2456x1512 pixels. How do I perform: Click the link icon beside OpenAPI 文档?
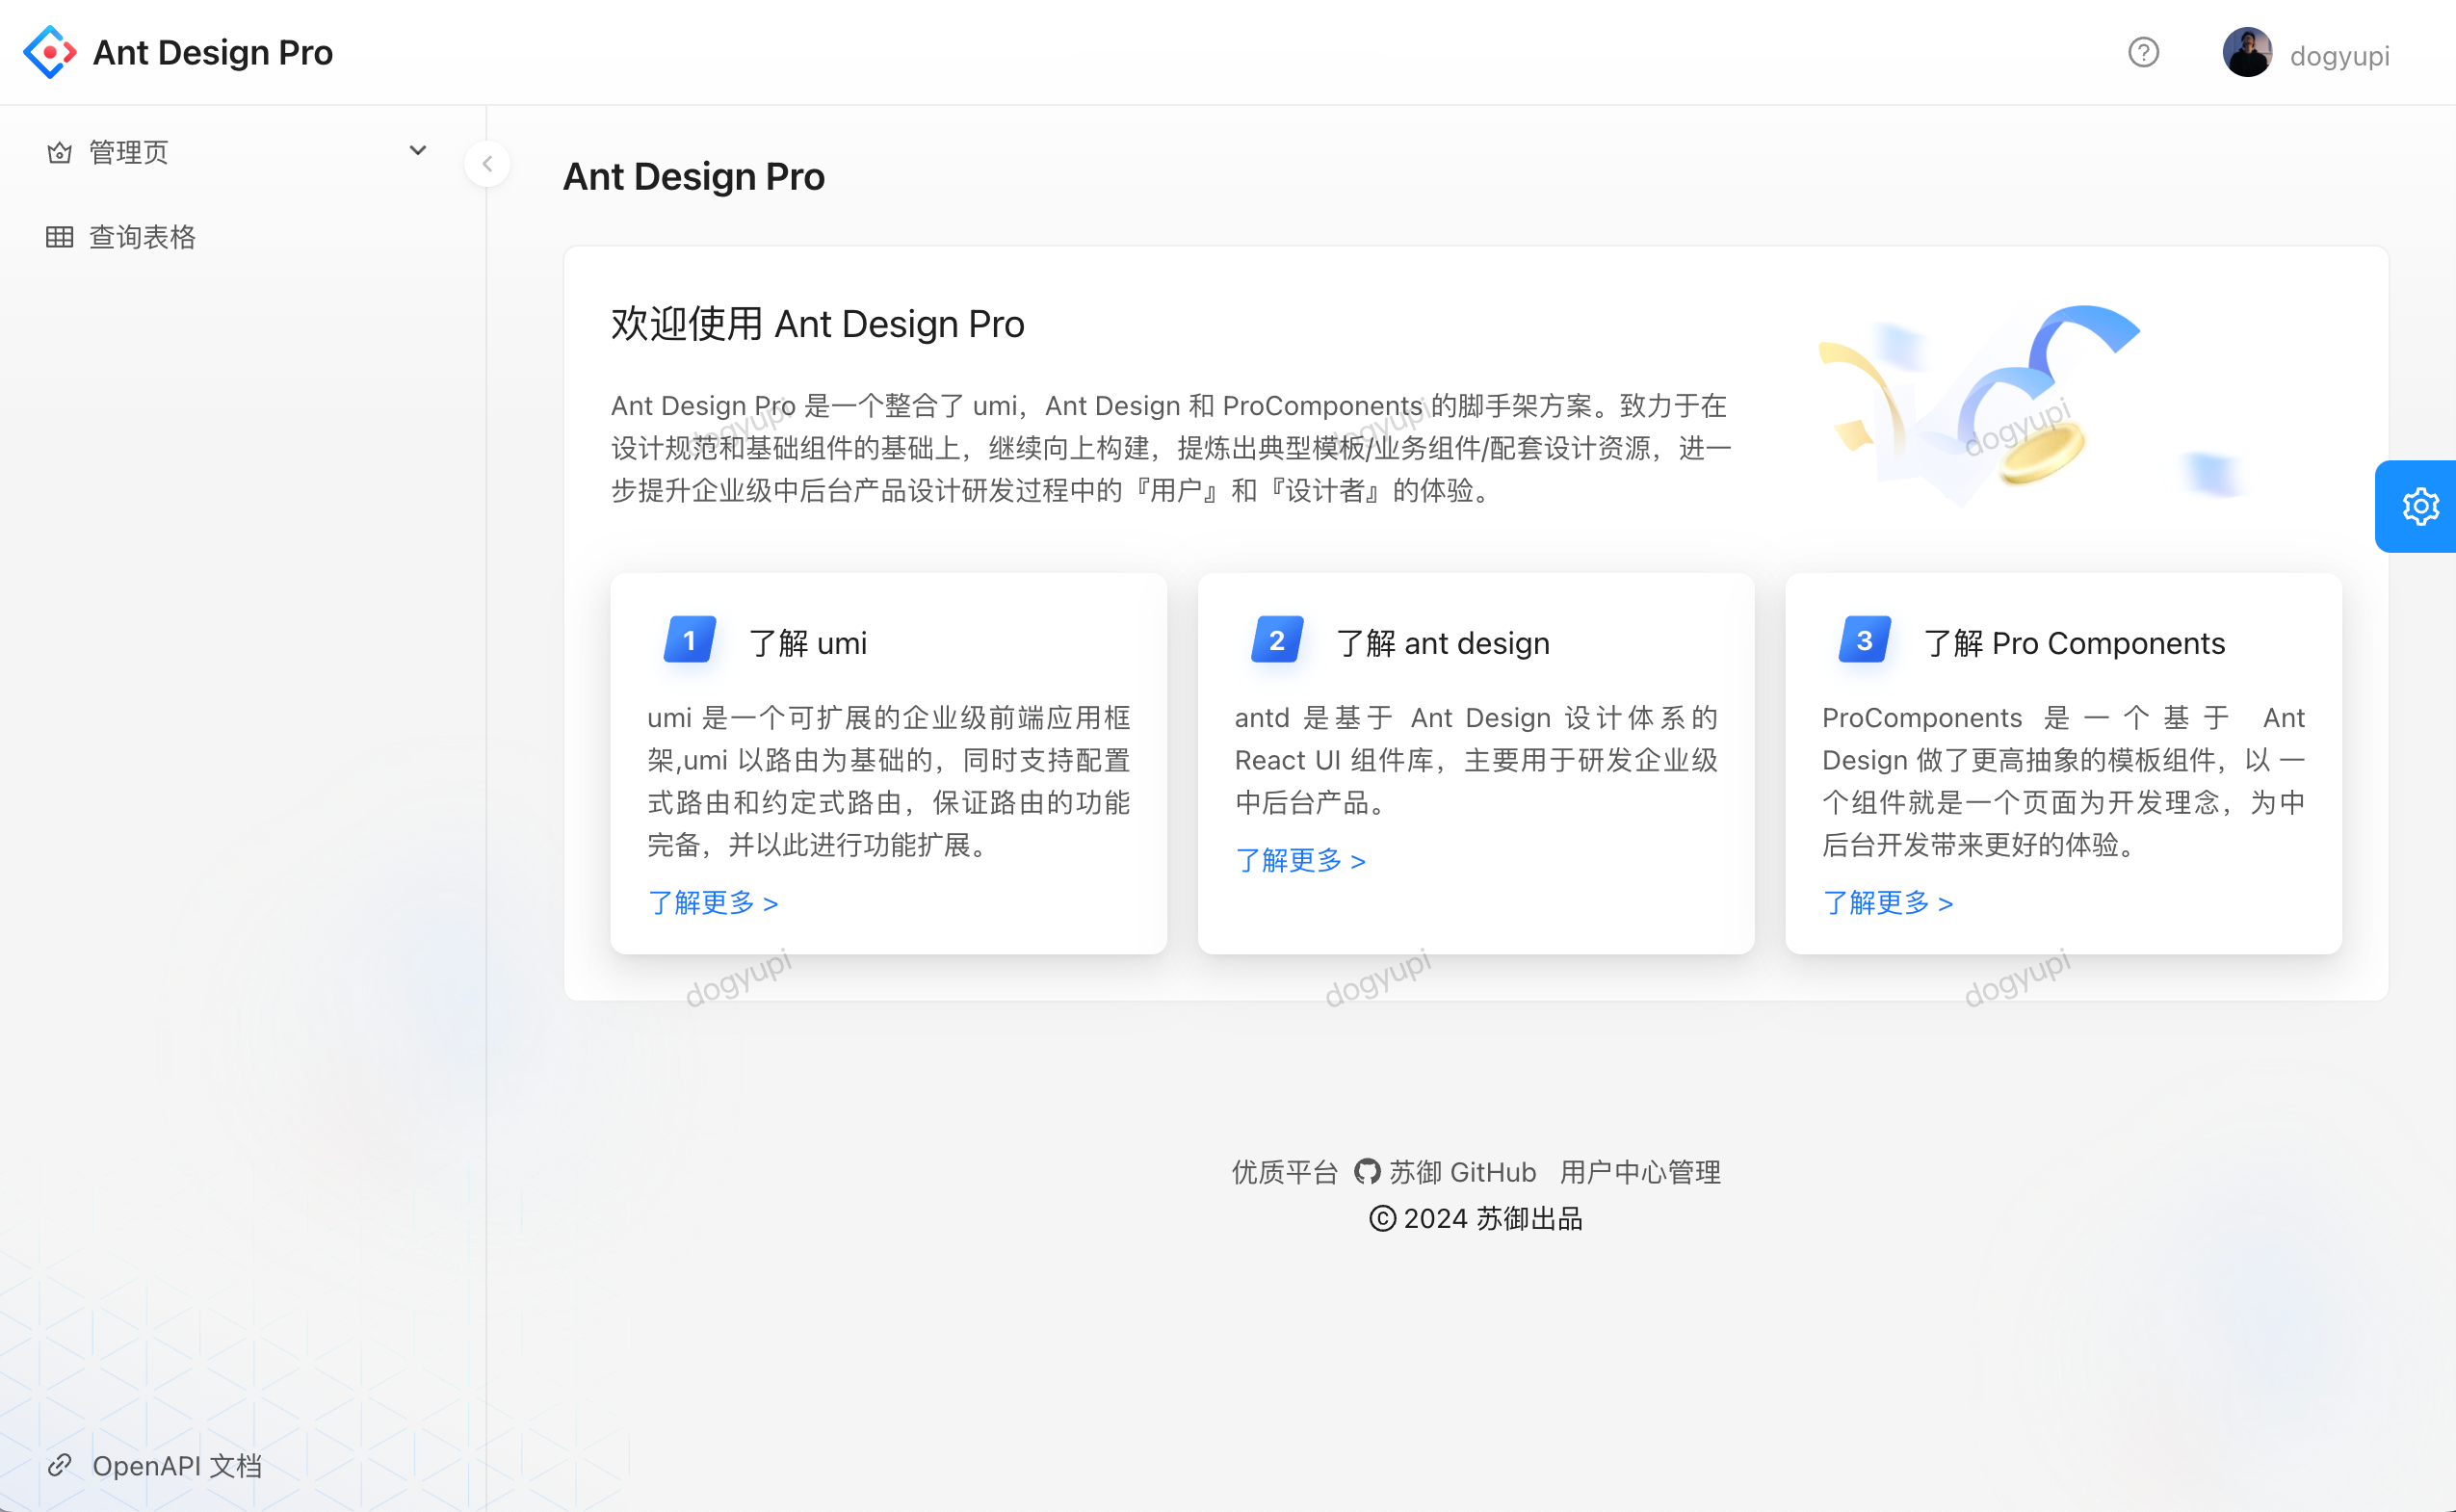pyautogui.click(x=59, y=1465)
